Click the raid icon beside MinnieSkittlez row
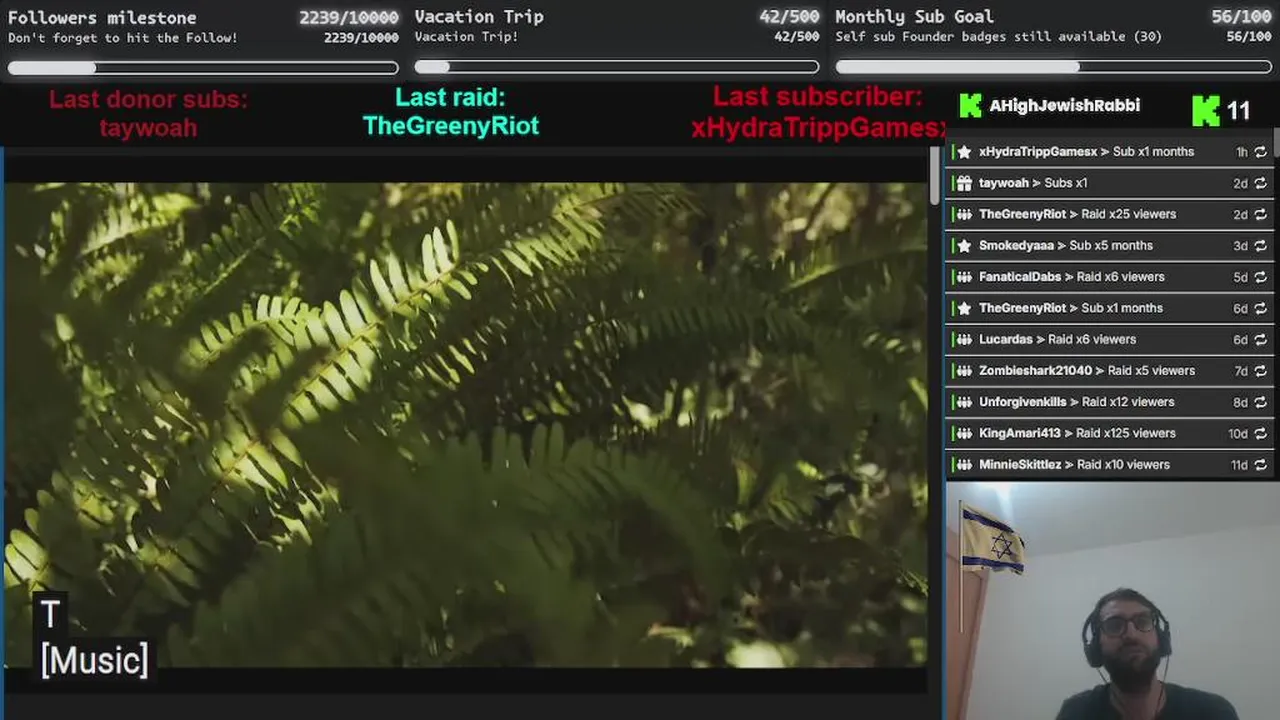This screenshot has height=720, width=1280. [964, 464]
